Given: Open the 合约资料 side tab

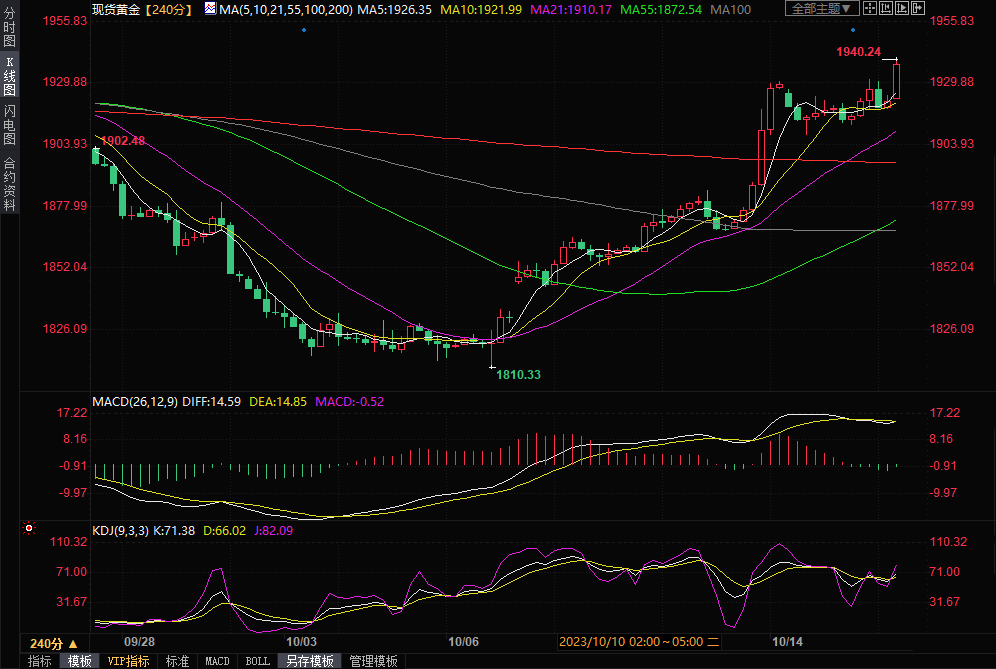Looking at the screenshot, I should [9, 184].
